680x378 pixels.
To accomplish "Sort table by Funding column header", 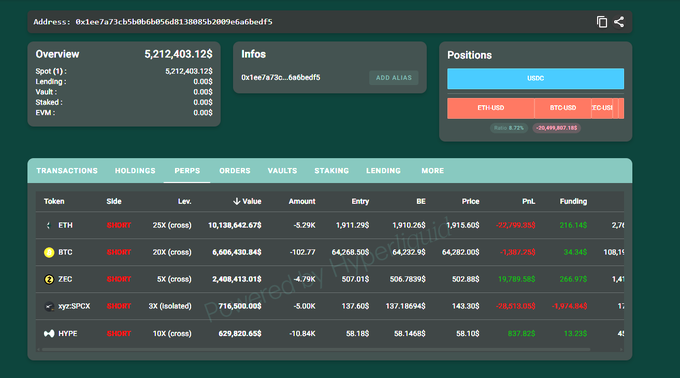I will point(573,201).
